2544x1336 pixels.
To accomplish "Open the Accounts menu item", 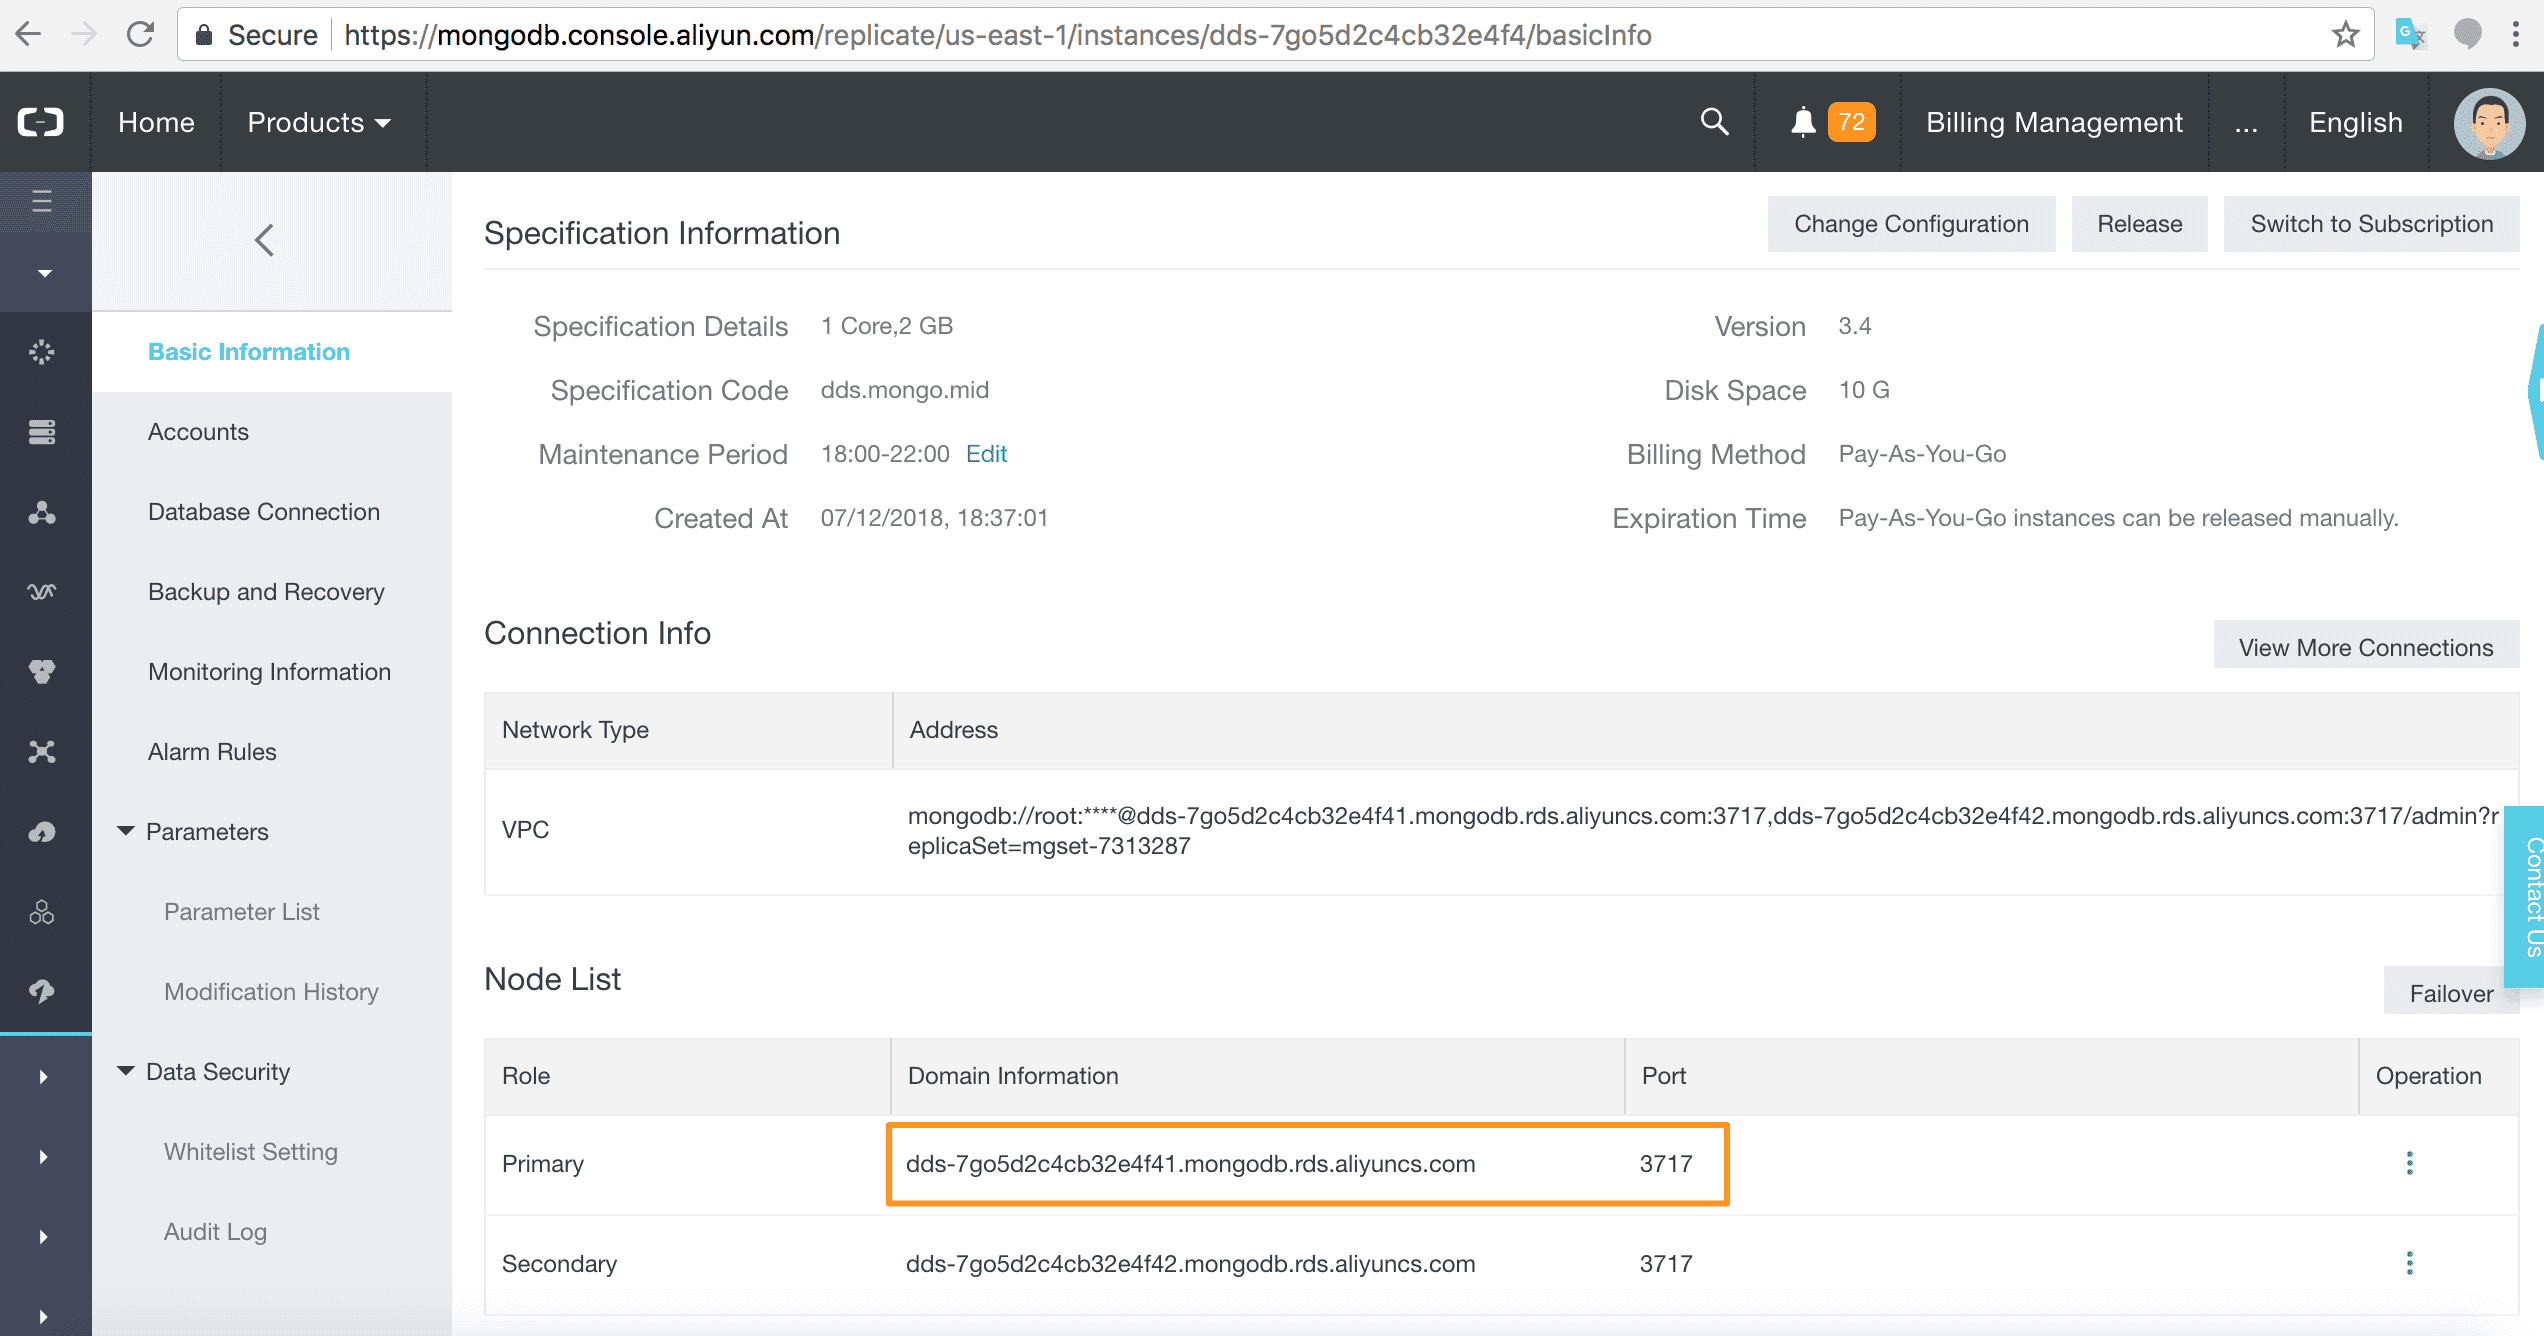I will pyautogui.click(x=198, y=432).
